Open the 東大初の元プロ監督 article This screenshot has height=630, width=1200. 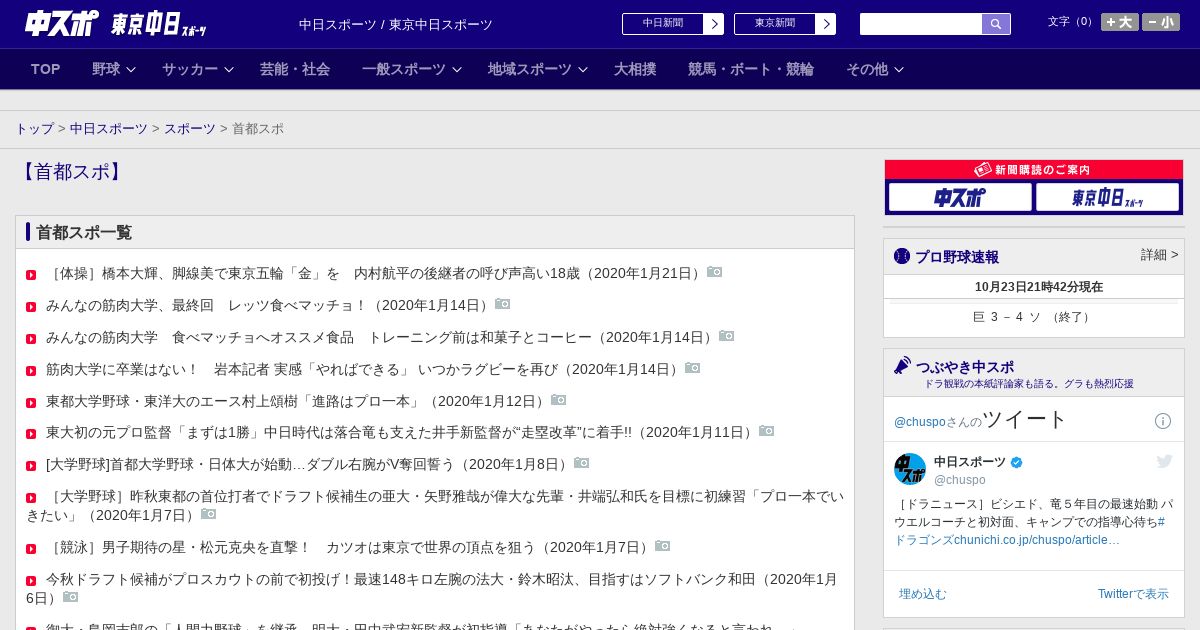401,432
